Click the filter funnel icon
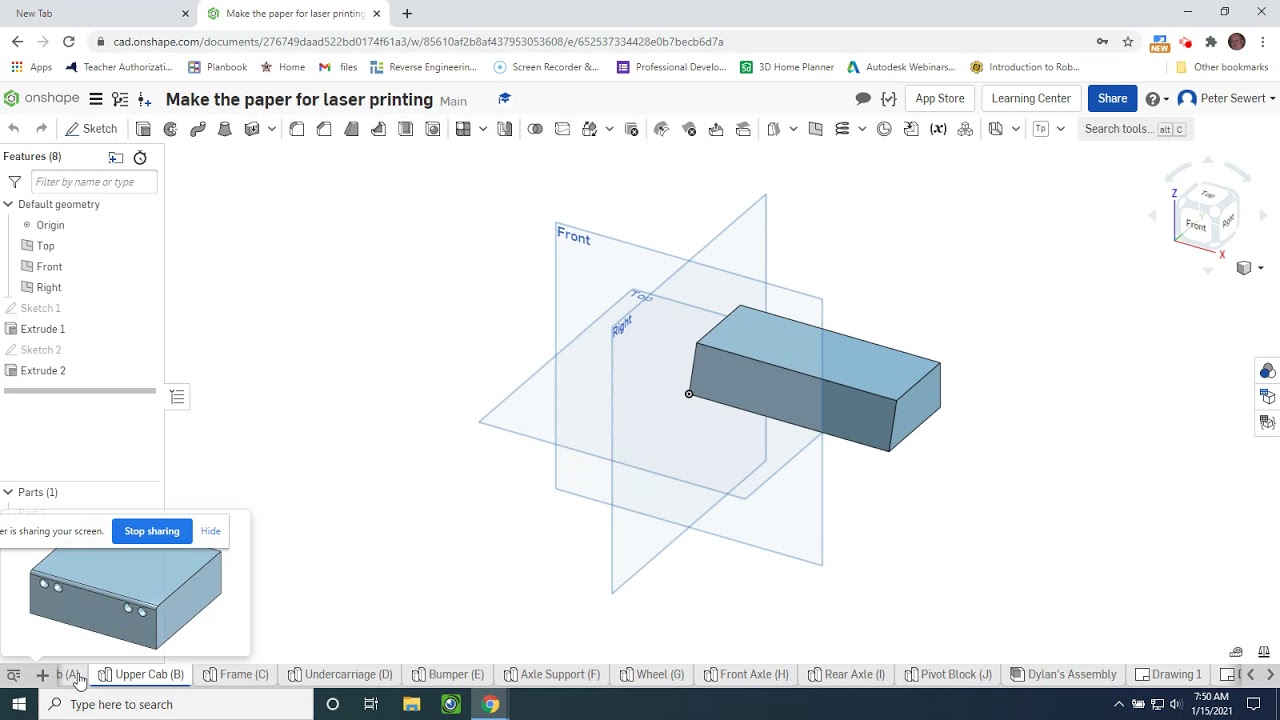Viewport: 1280px width, 720px height. [15, 182]
